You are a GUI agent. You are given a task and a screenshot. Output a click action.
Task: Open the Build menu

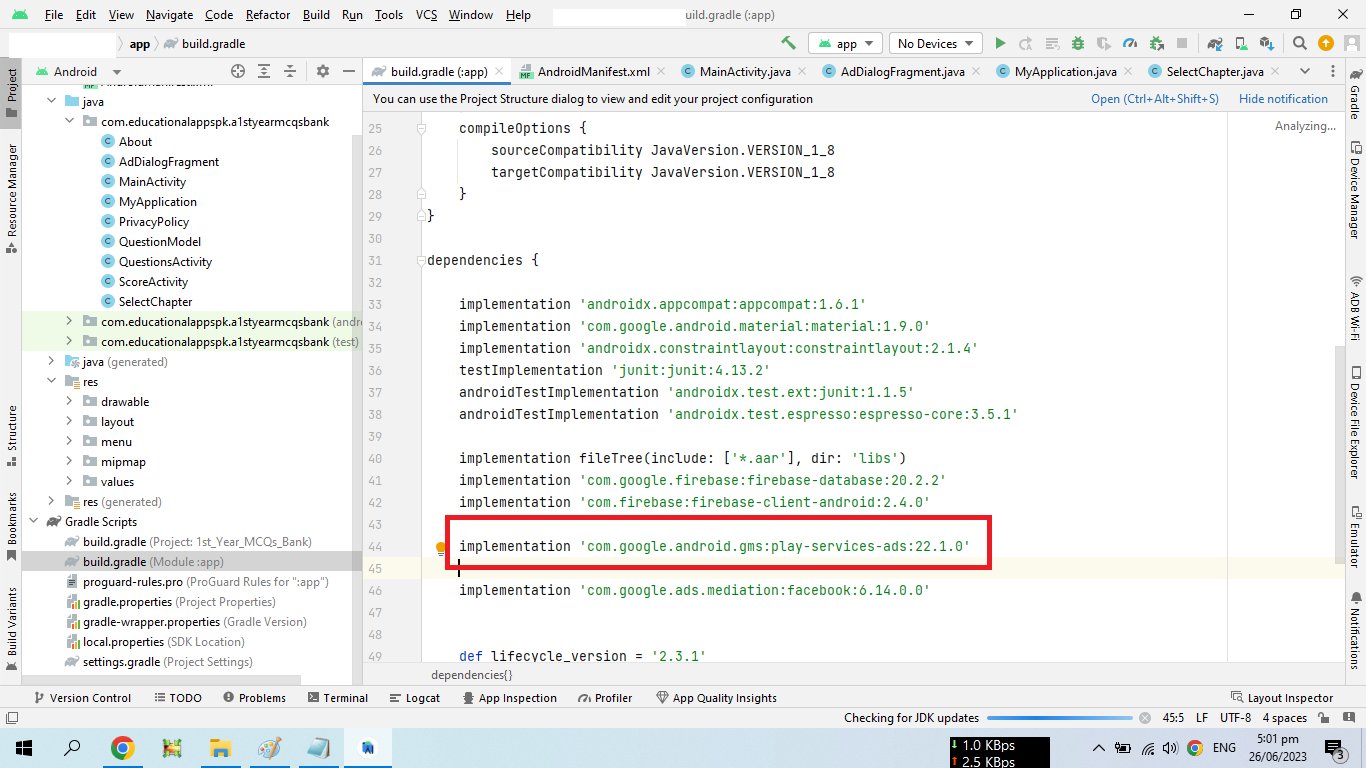point(316,15)
